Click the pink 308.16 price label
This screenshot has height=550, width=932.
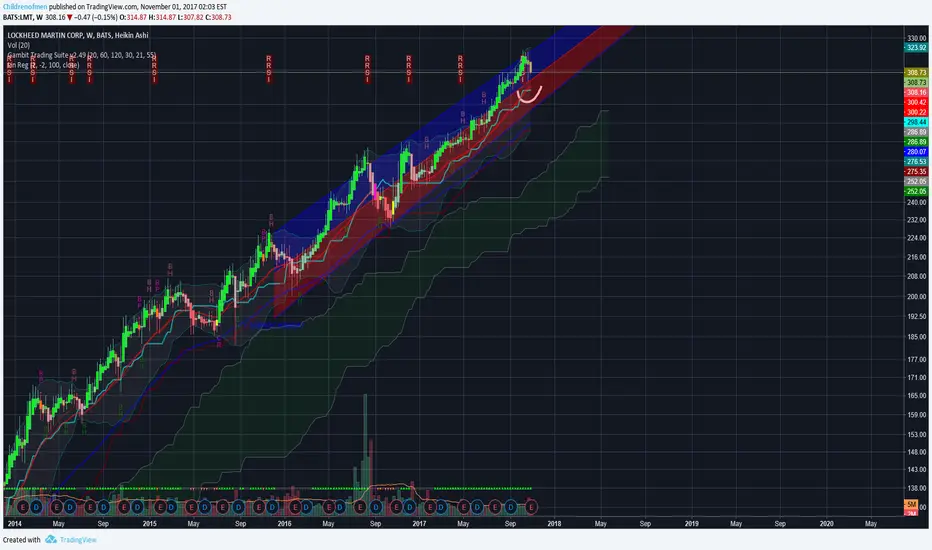click(x=916, y=92)
